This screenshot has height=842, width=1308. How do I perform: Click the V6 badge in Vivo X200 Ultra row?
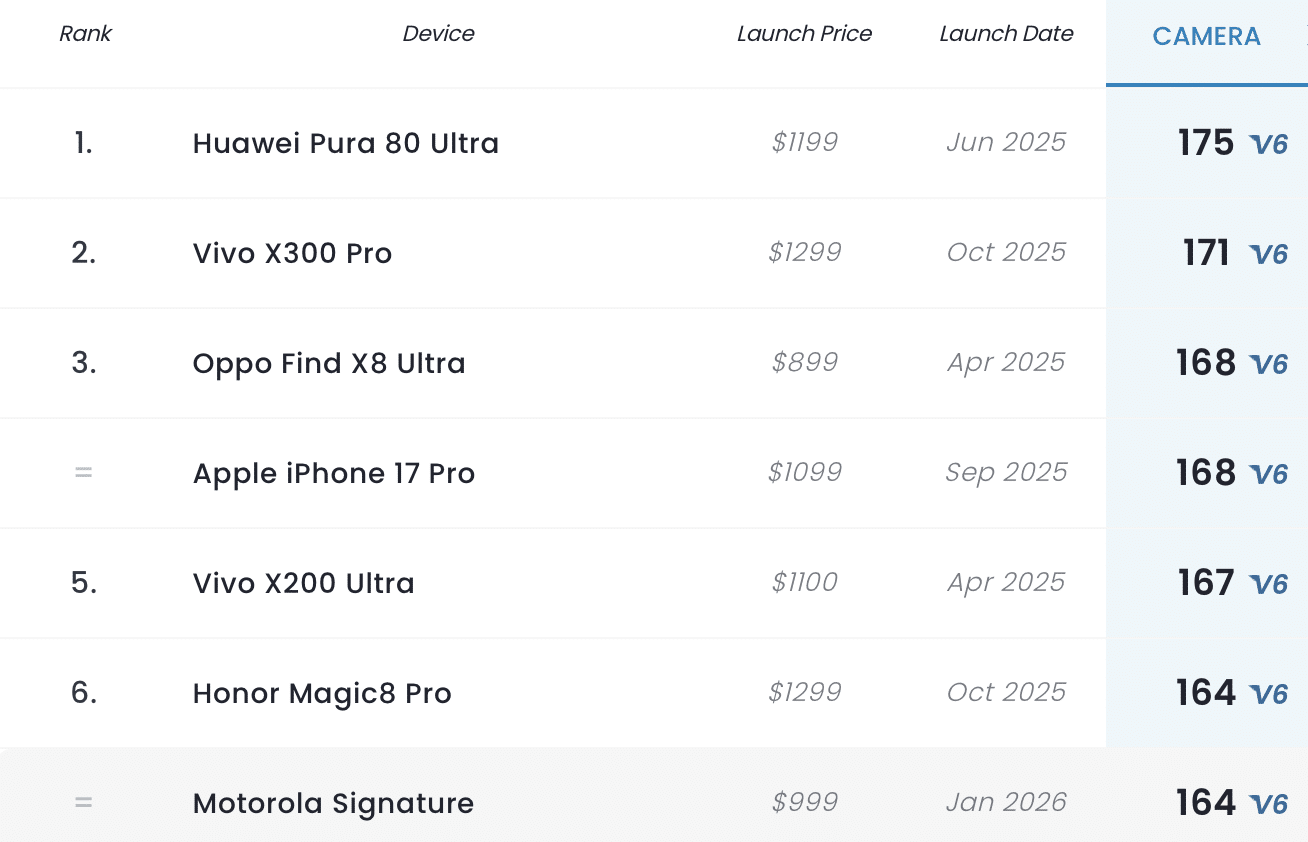(1269, 585)
